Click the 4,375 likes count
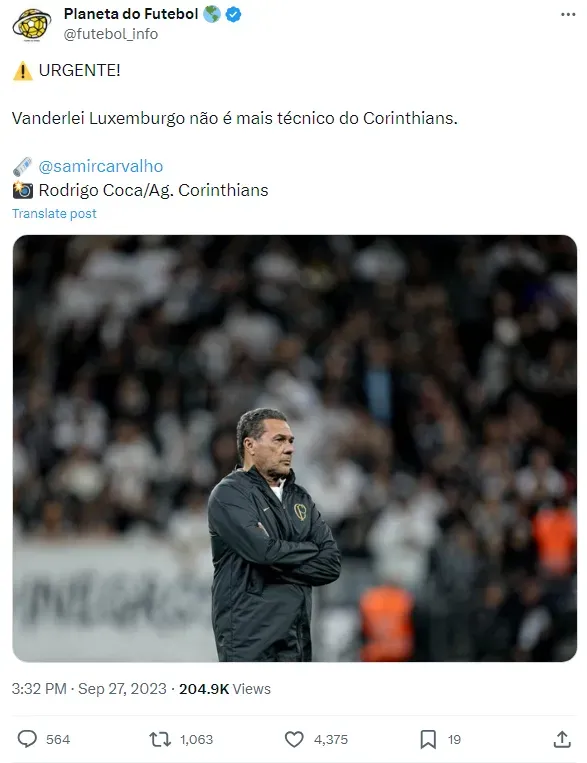 pos(331,740)
